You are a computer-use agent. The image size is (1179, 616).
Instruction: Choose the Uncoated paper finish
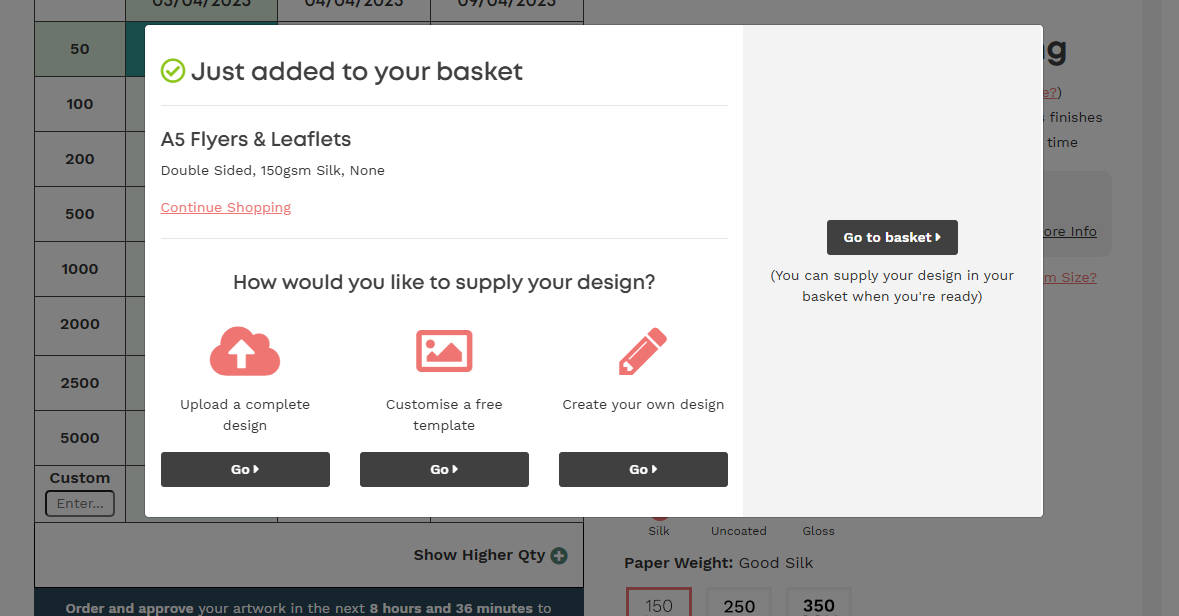(x=738, y=530)
